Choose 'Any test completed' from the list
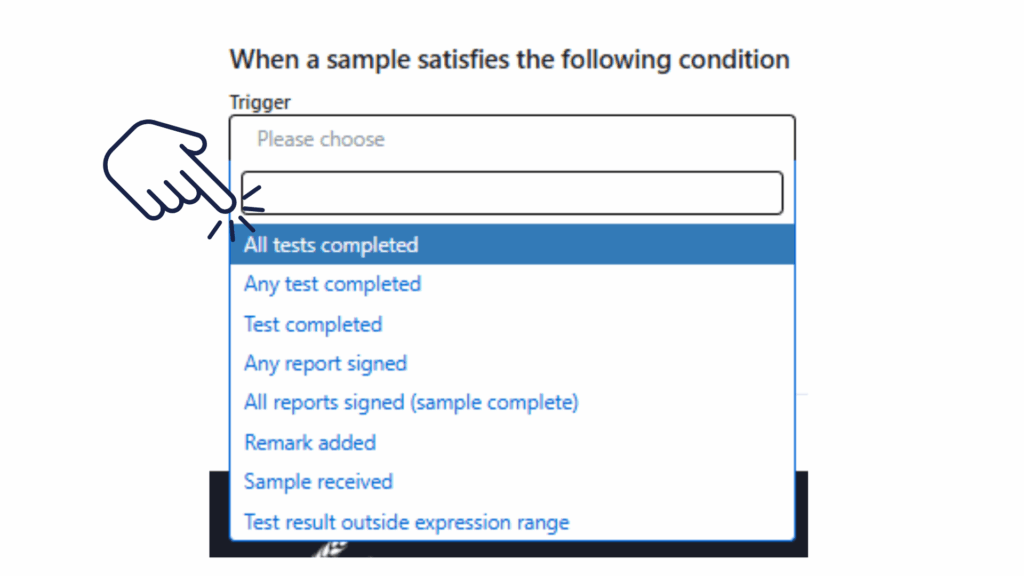1024x576 pixels. click(x=332, y=284)
